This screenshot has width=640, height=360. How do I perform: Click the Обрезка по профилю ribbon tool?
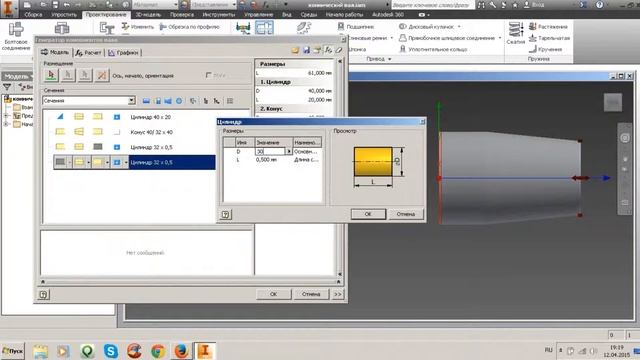(189, 27)
